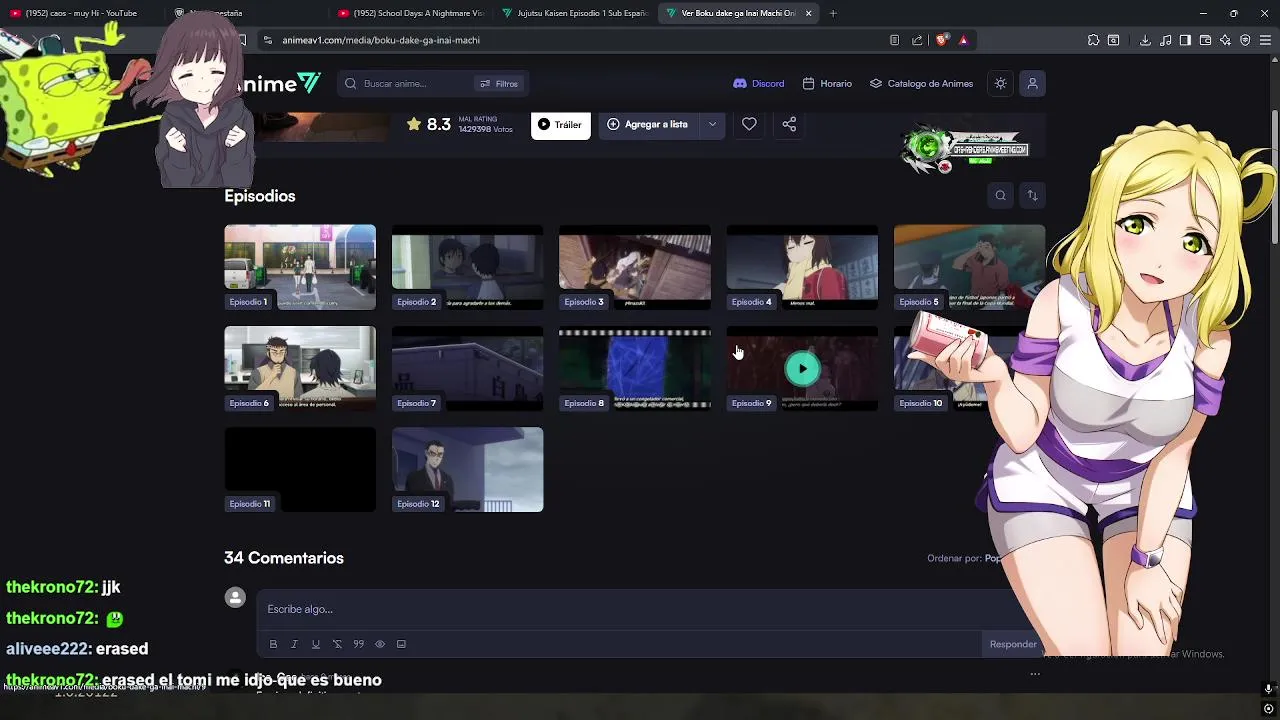Open the Brave VPN shield icon
This screenshot has width=1280, height=720.
[x=1245, y=40]
